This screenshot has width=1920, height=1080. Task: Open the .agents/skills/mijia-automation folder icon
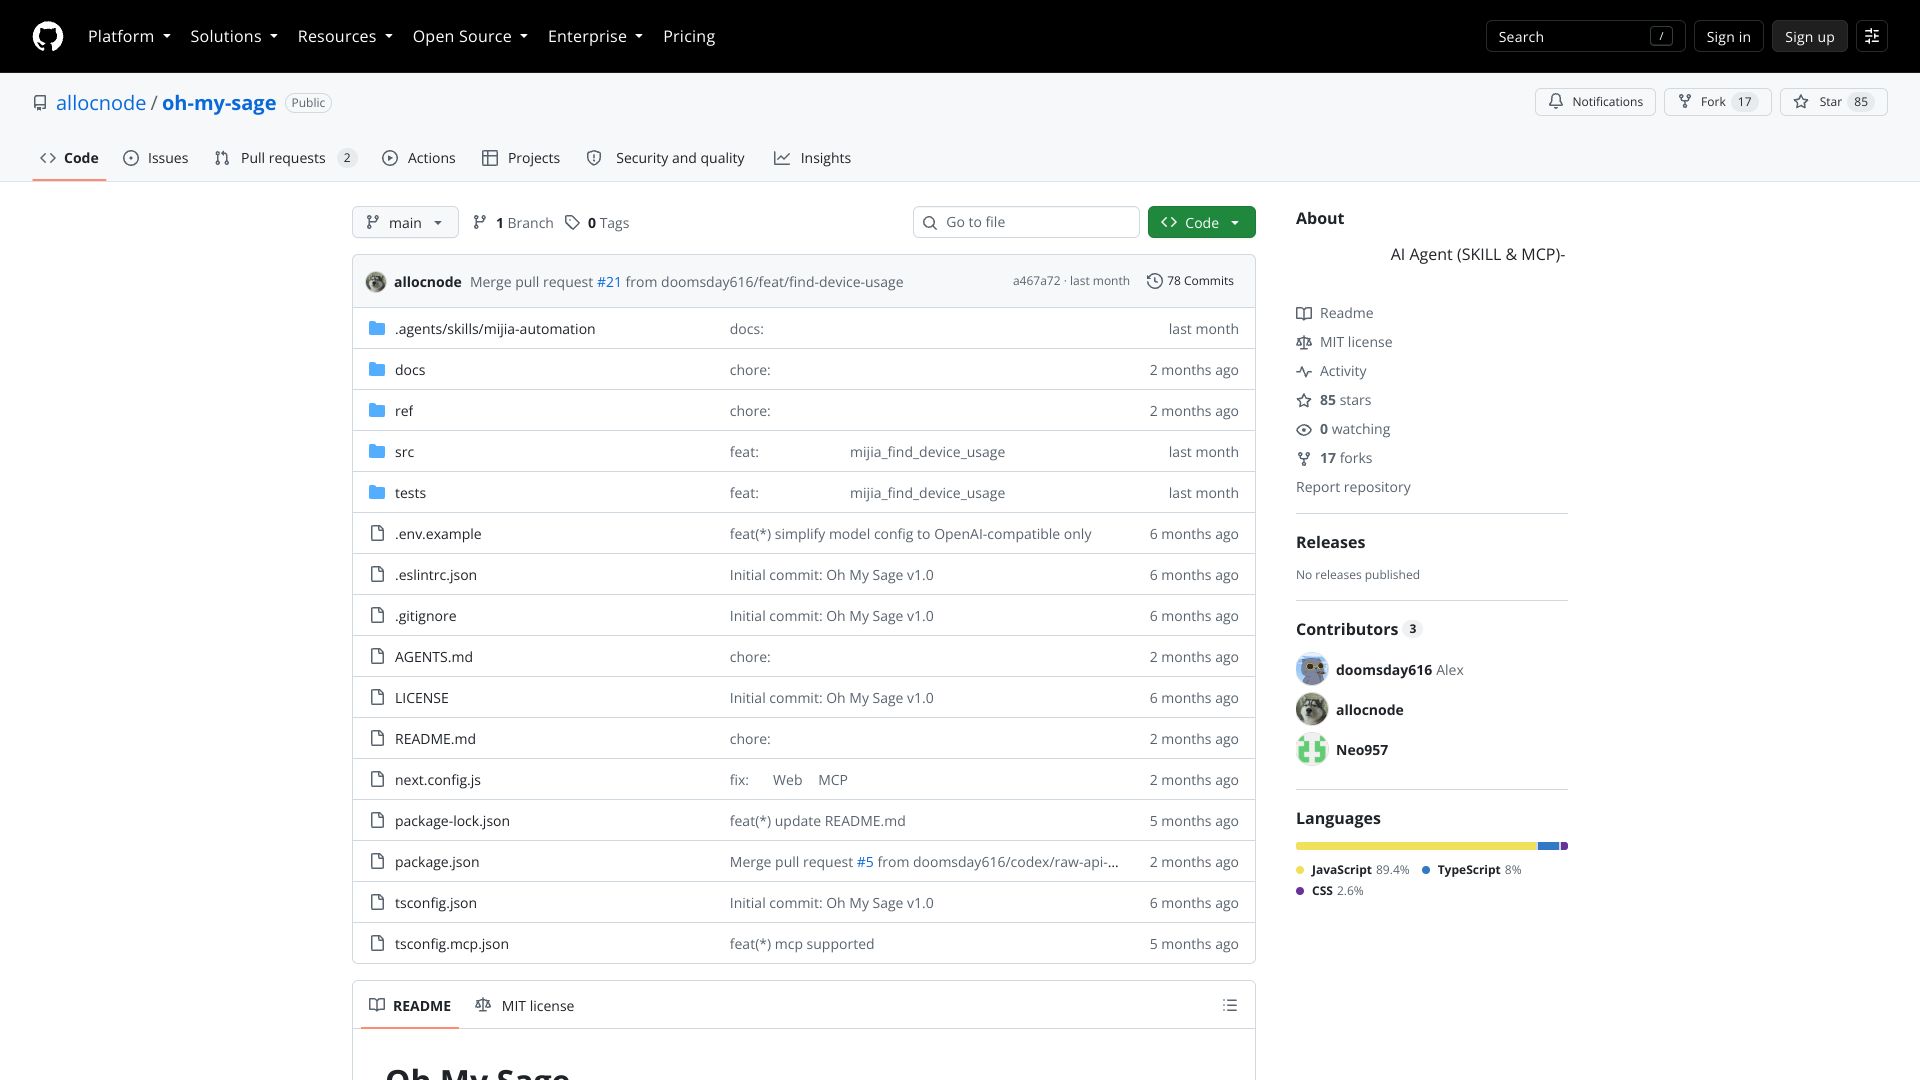[x=377, y=329]
